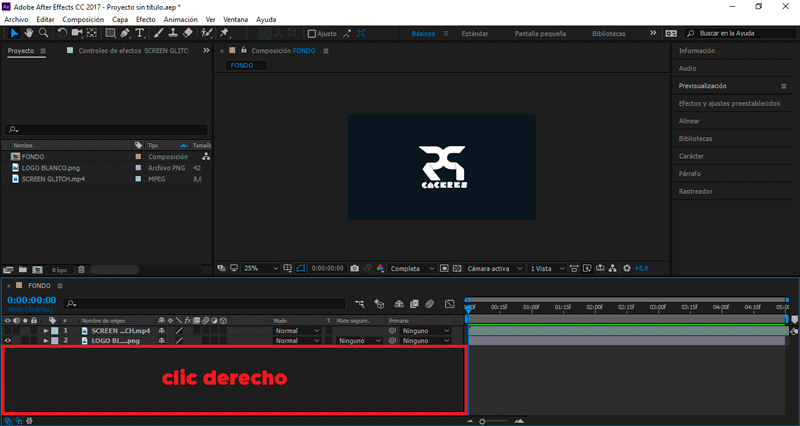Open track matte dropdown for LOGO BLANCO layer
Image resolution: width=800 pixels, height=426 pixels.
coord(359,340)
